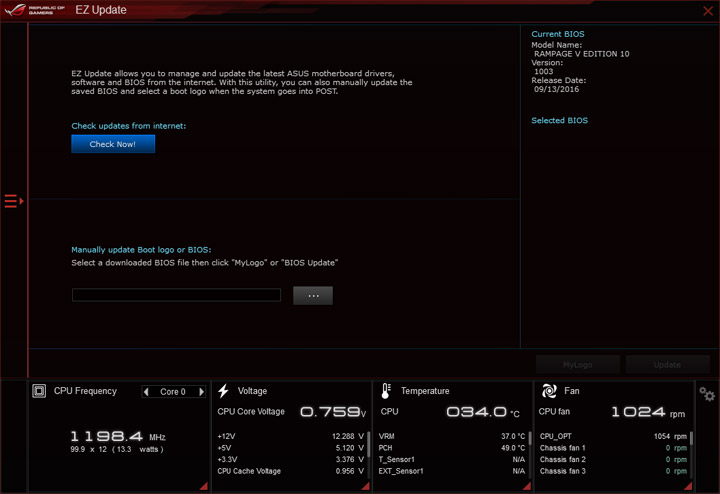720x494 pixels.
Task: Click the BIOS file path input field
Action: (176, 295)
